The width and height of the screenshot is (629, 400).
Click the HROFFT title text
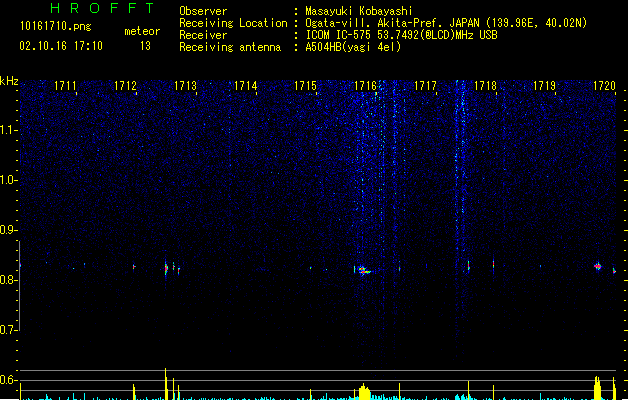102,8
